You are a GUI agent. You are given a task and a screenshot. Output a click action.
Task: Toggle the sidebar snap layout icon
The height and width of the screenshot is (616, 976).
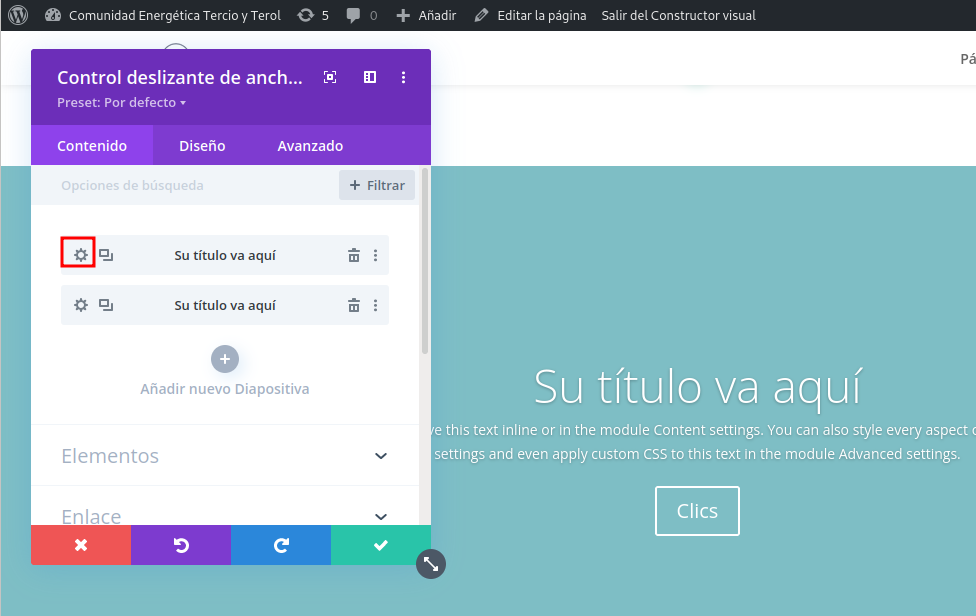(x=369, y=77)
